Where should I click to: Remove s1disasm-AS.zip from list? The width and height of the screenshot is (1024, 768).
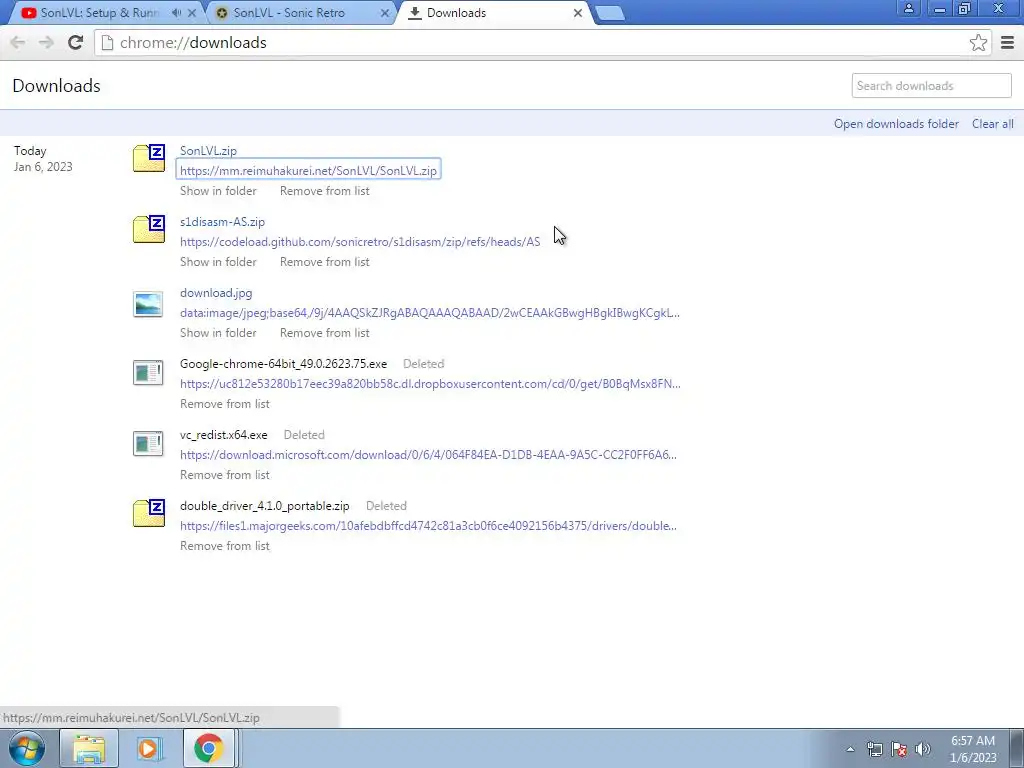tap(325, 262)
